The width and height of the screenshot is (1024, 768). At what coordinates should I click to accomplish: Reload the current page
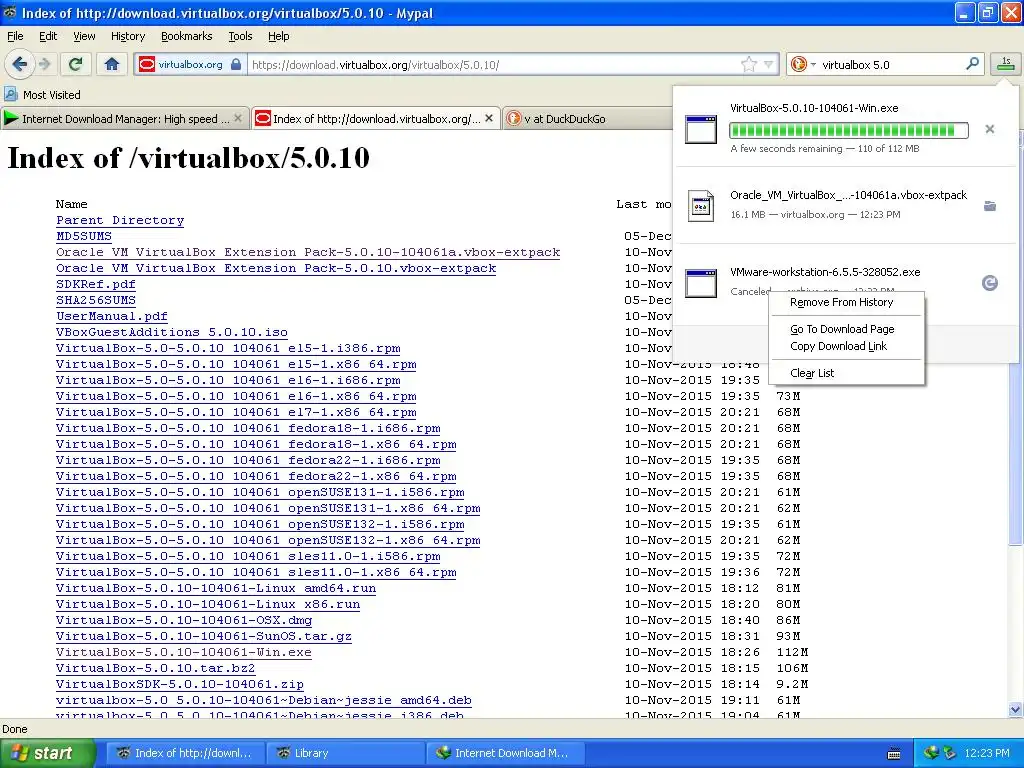[76, 64]
